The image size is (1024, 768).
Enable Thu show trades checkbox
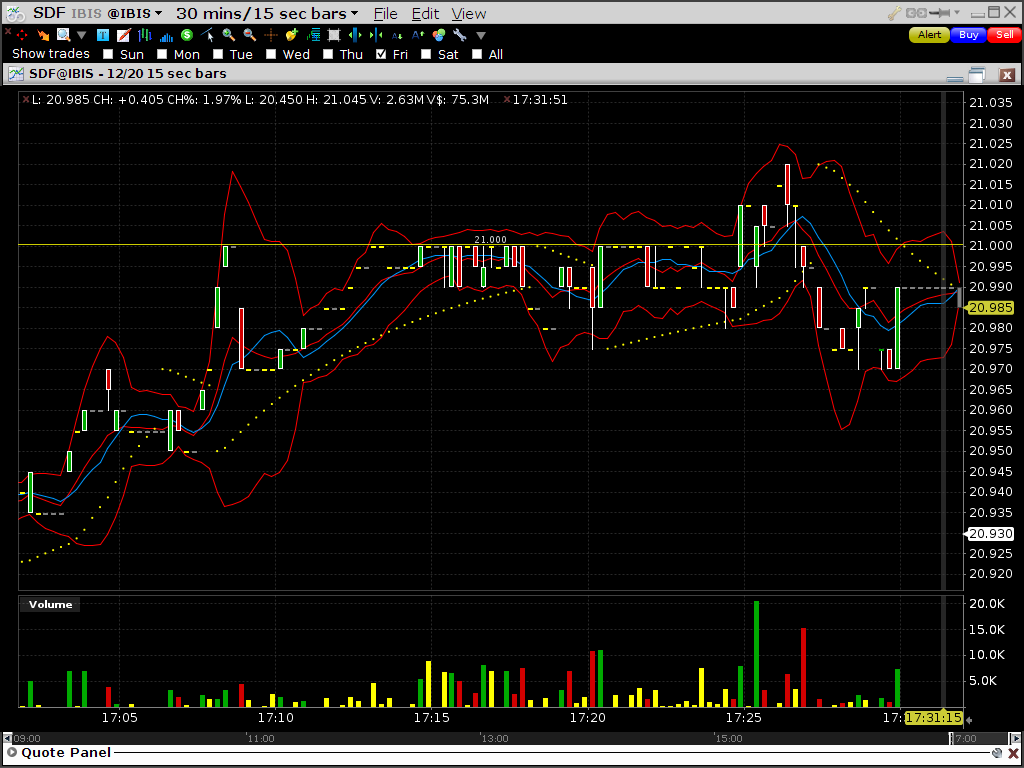point(328,54)
